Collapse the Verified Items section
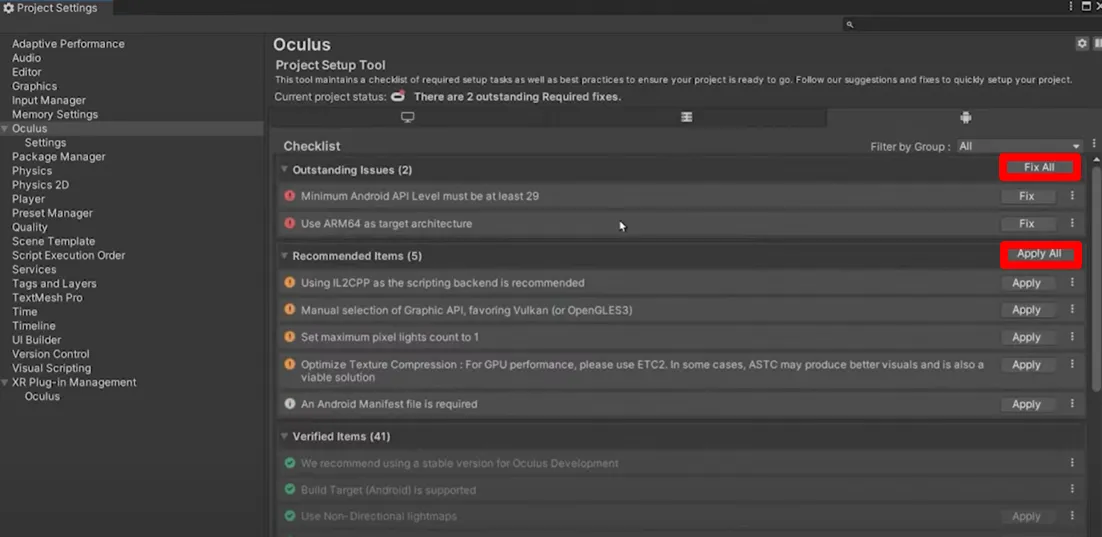The width and height of the screenshot is (1102, 537). click(x=285, y=436)
